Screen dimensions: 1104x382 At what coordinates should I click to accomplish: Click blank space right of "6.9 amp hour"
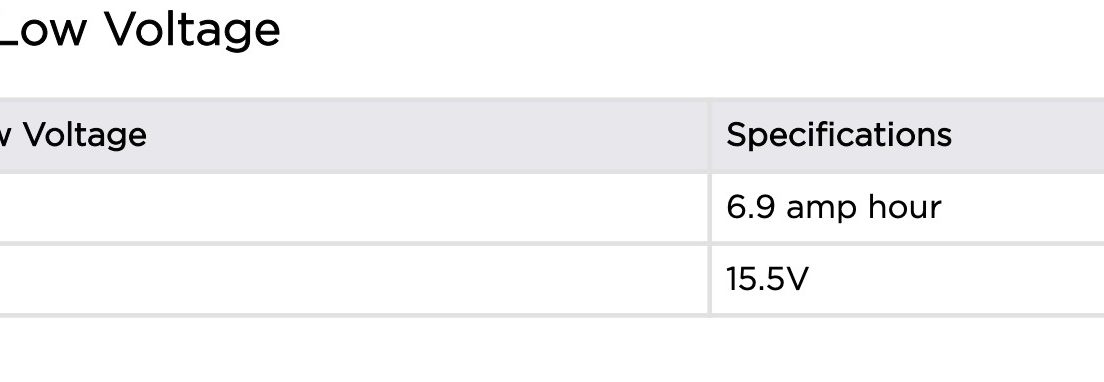click(x=1022, y=208)
